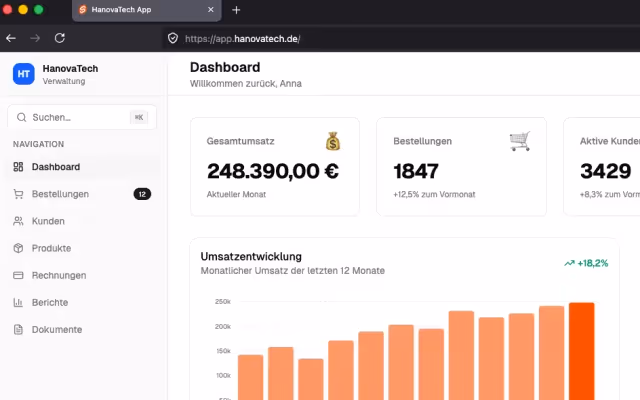Click '+12,5% zum Vormonat' text
Screen dimensions: 640x400
tap(434, 194)
